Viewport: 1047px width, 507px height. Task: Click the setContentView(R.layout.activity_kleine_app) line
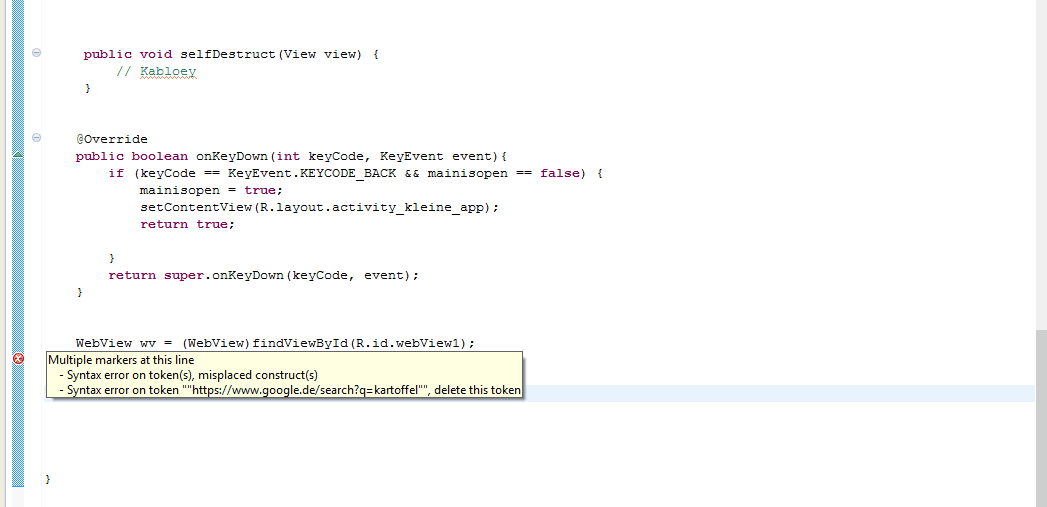click(x=319, y=207)
